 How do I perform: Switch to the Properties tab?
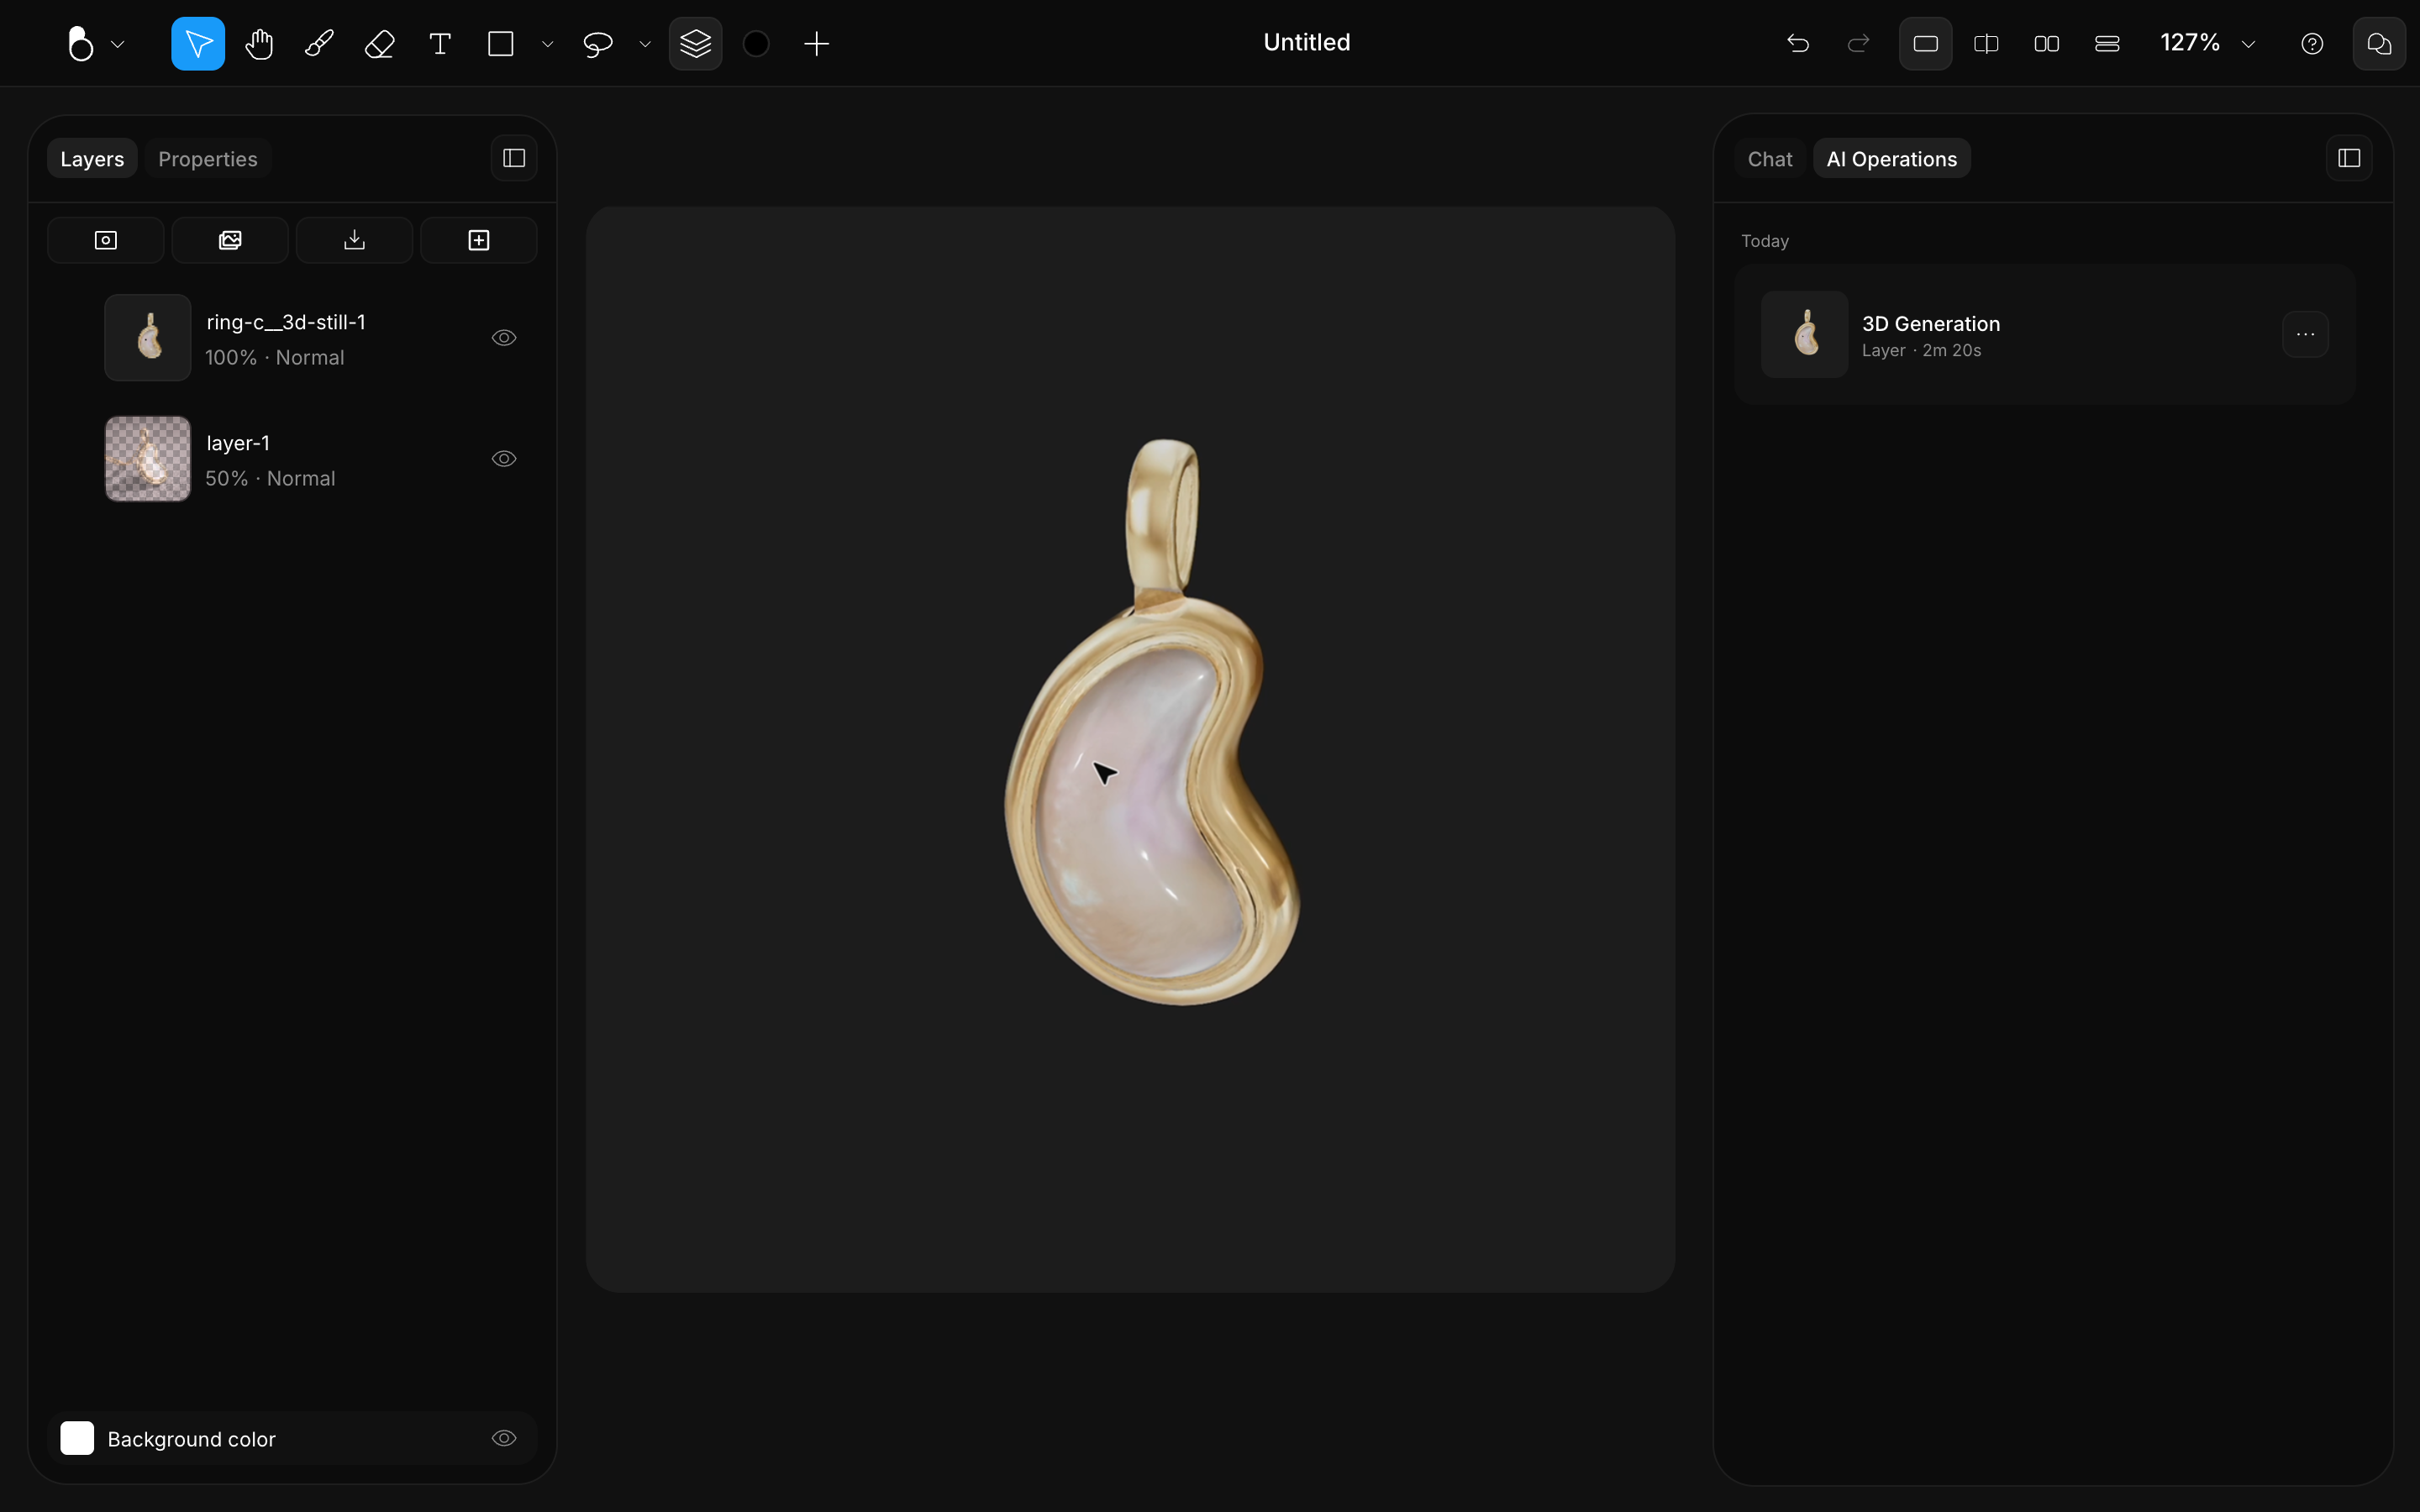click(208, 159)
